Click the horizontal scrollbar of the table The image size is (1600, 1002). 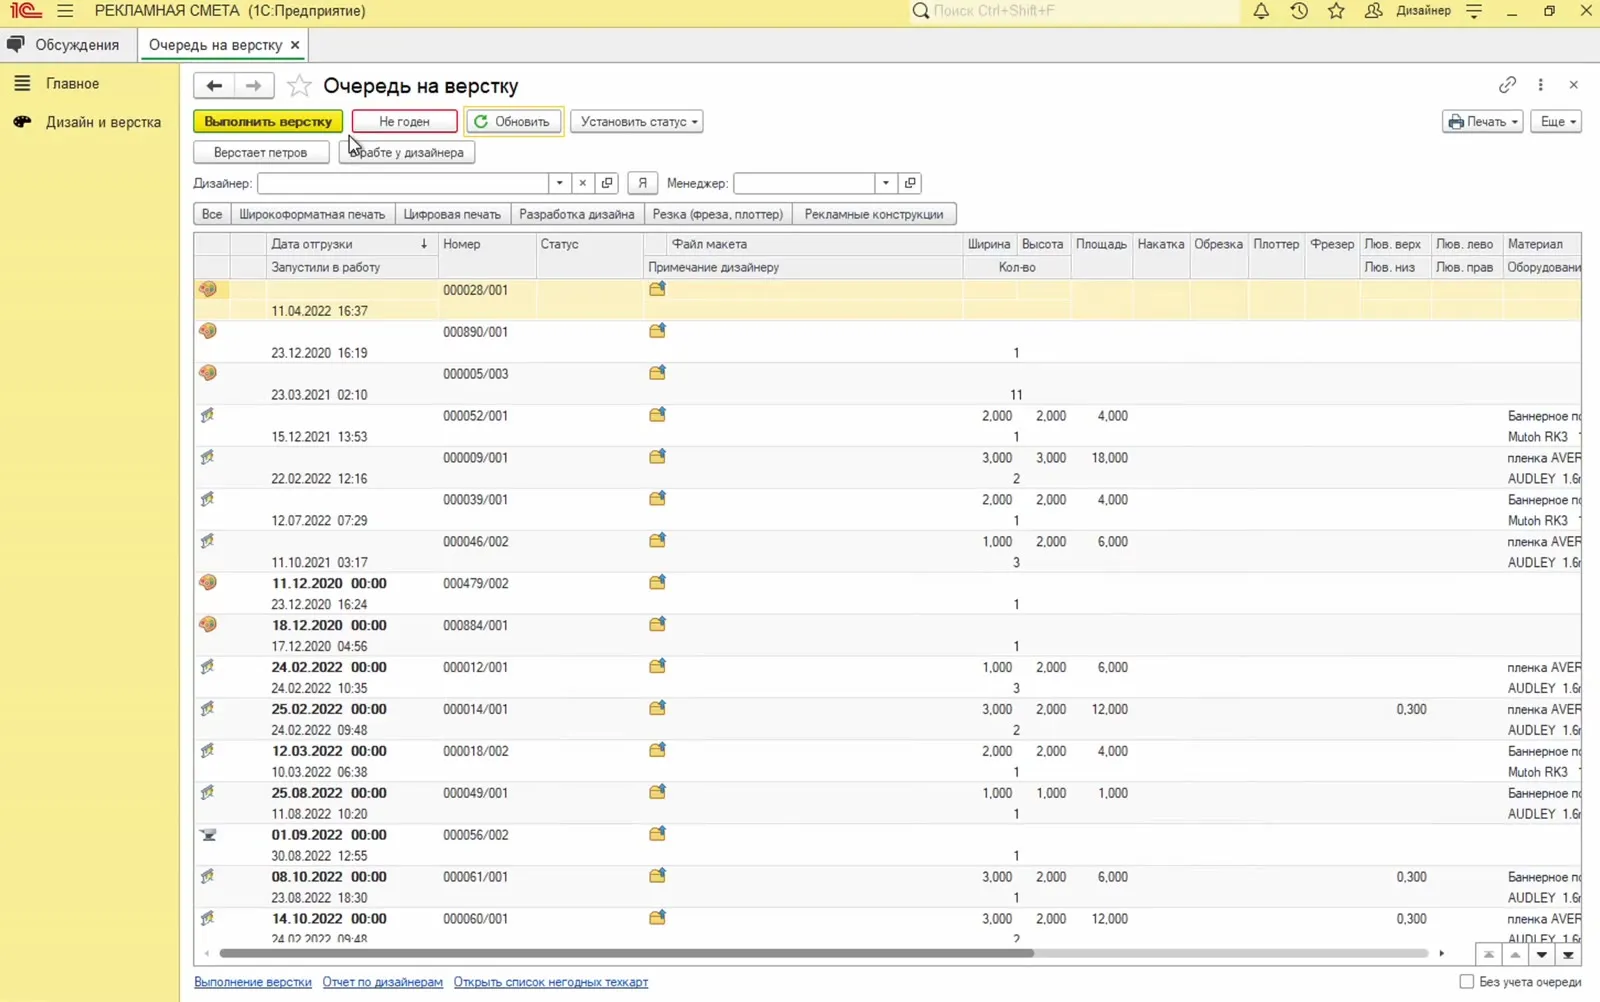point(626,953)
